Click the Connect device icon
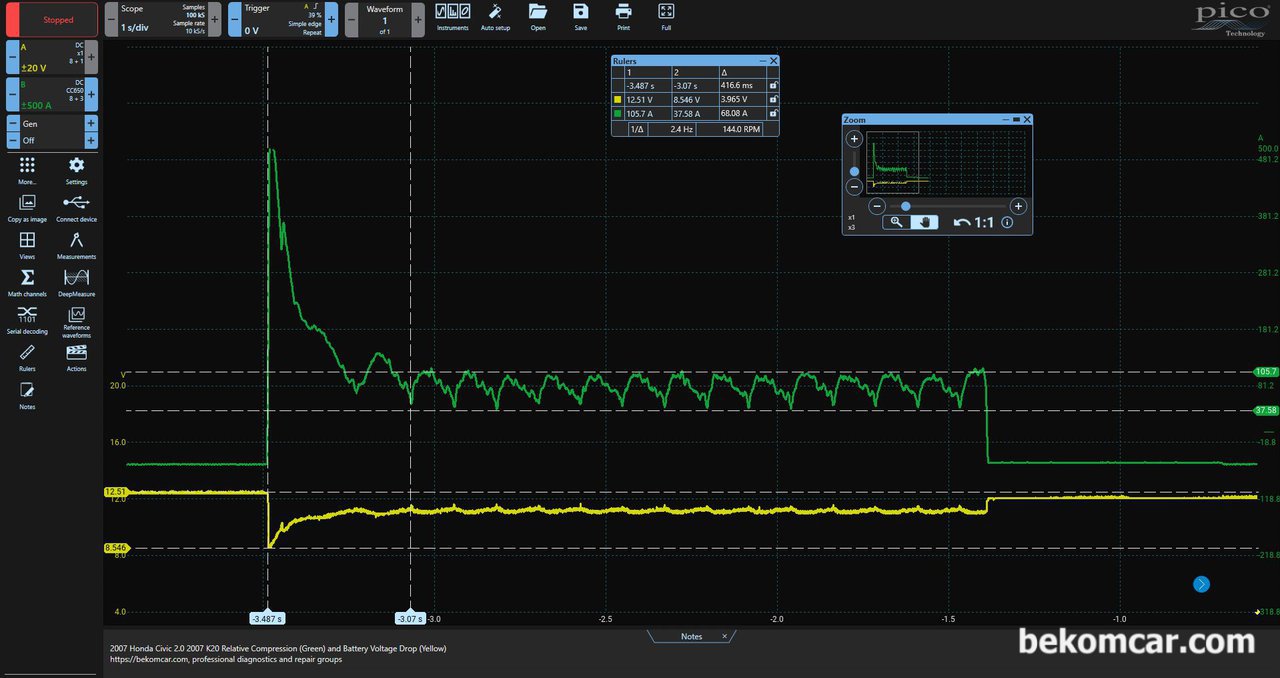The image size is (1280, 678). [x=76, y=207]
